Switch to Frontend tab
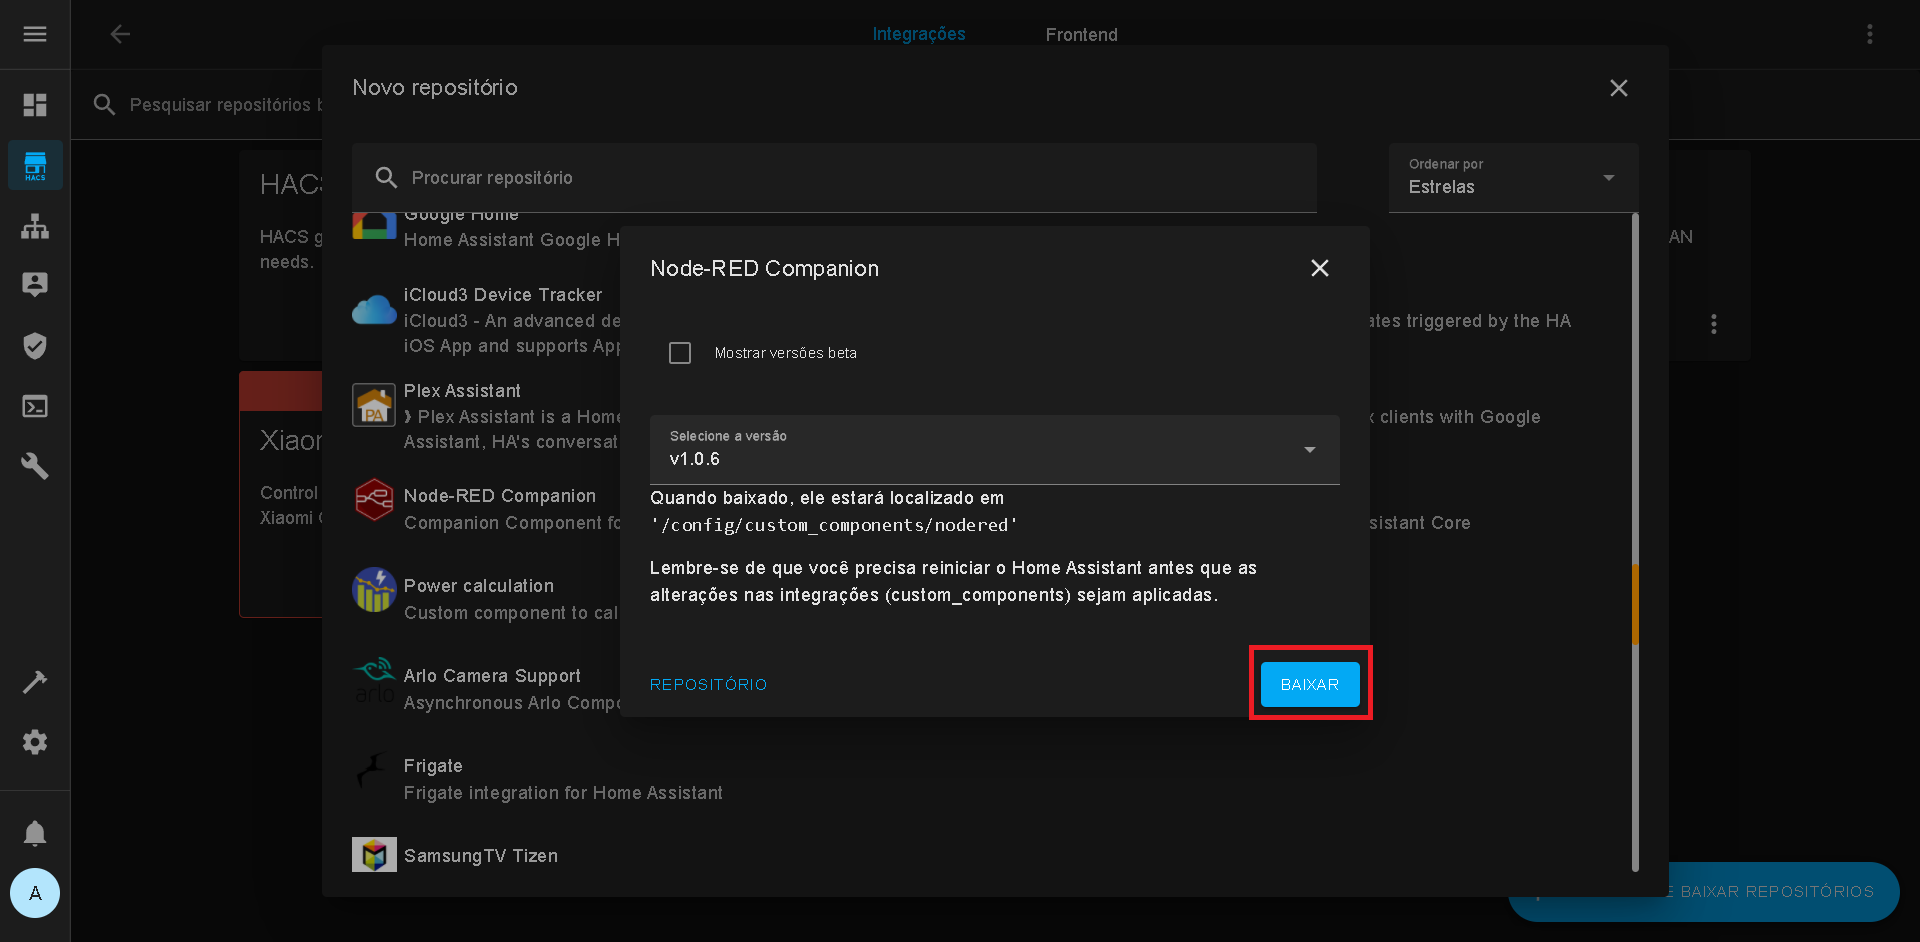 tap(1082, 34)
